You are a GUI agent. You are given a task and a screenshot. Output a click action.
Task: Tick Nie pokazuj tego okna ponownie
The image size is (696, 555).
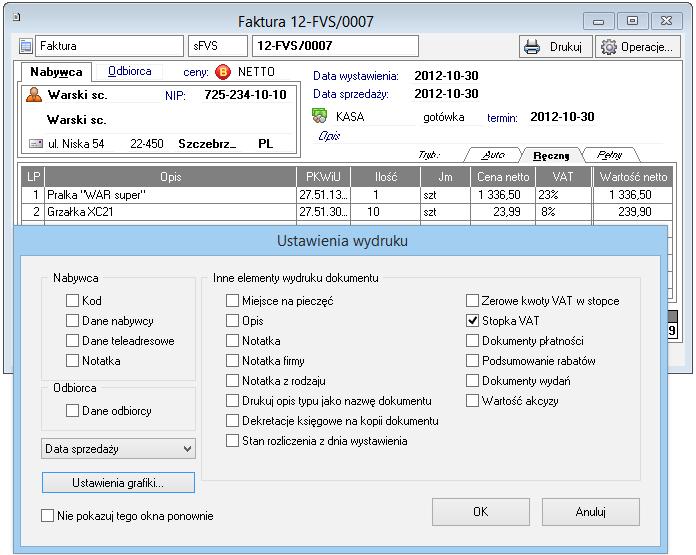tap(47, 515)
